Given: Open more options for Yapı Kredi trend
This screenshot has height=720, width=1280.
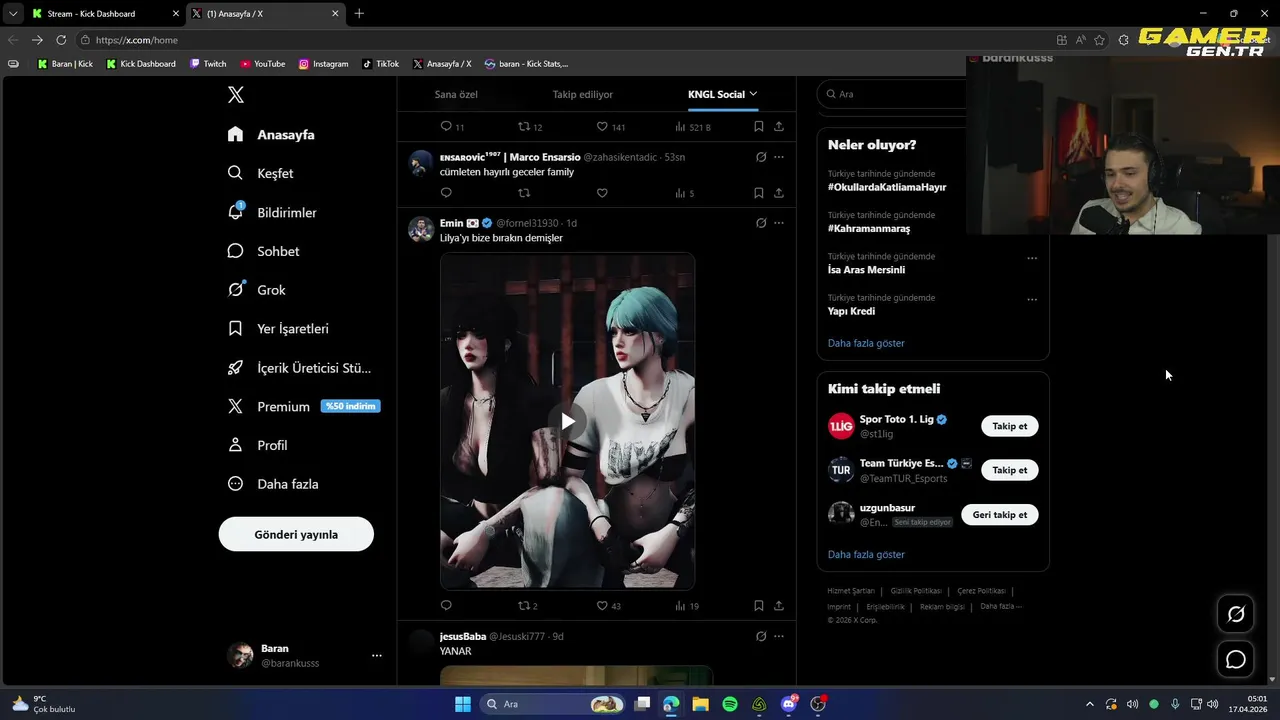Looking at the screenshot, I should tap(1032, 299).
